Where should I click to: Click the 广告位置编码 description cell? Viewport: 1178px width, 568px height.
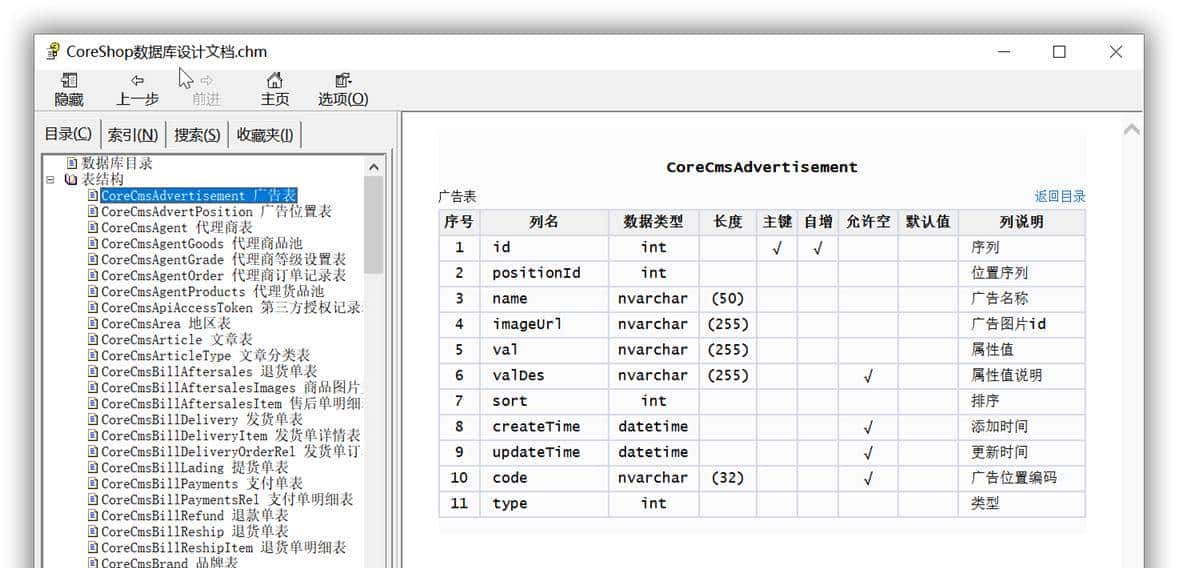[x=1022, y=478]
